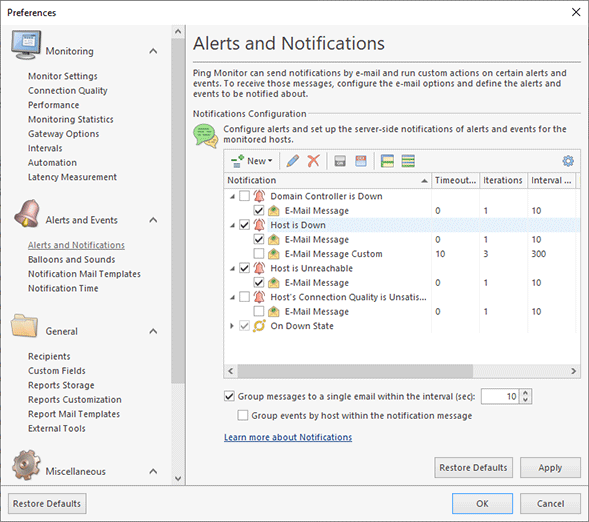Viewport: 589px width, 522px height.
Task: Go to Balloons and Sounds
Action: coord(72,259)
